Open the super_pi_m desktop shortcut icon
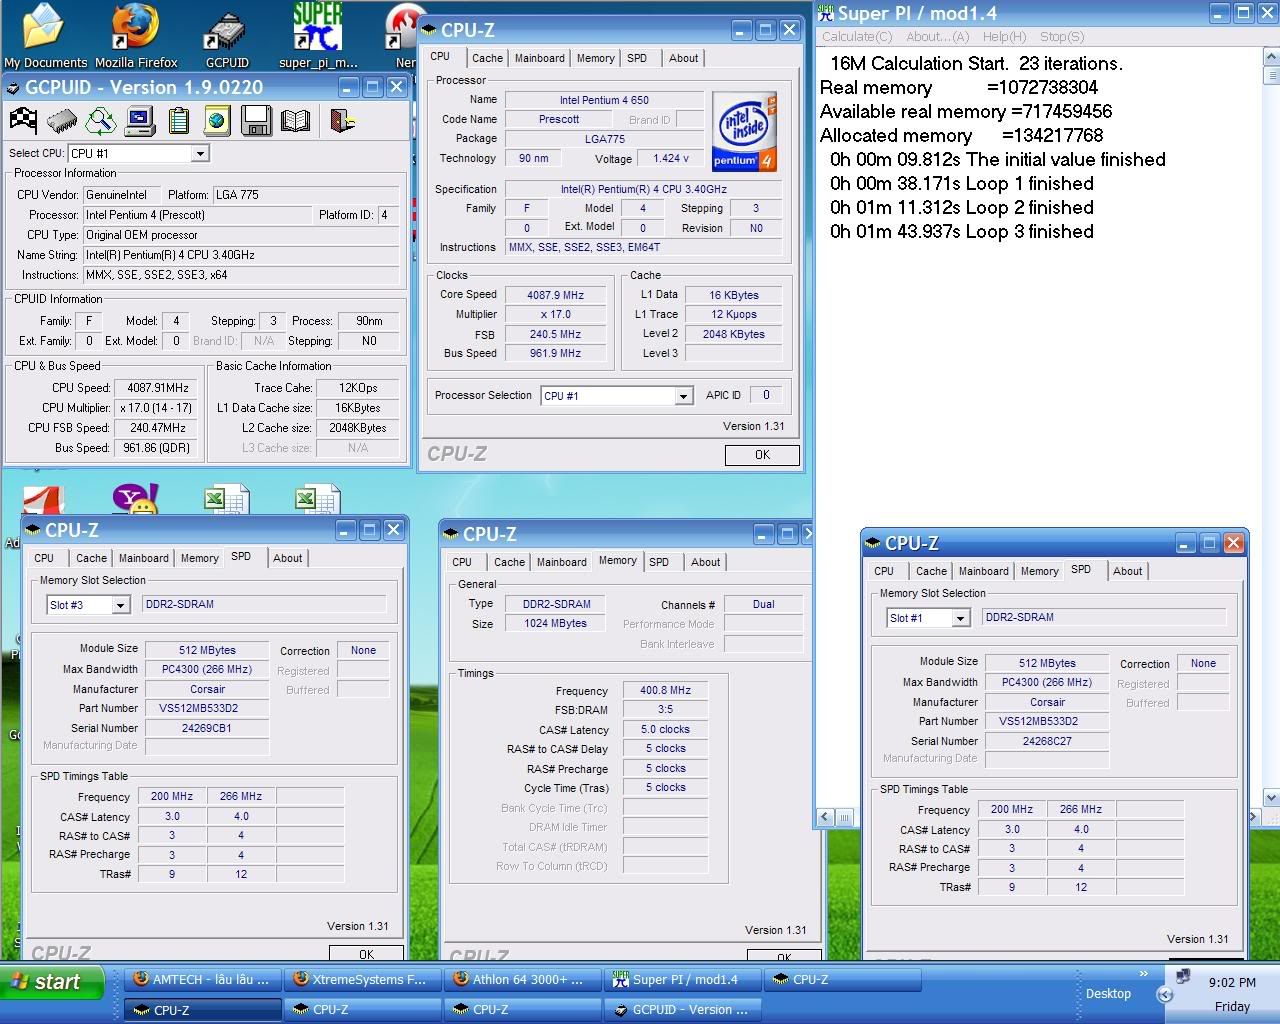This screenshot has height=1024, width=1280. coord(318,36)
